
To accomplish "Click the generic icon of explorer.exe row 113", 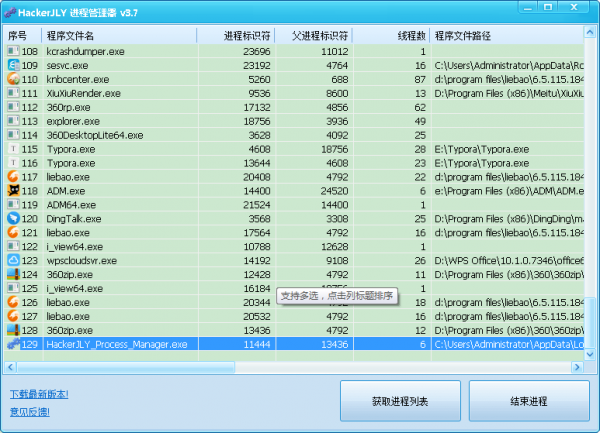I will [13, 121].
